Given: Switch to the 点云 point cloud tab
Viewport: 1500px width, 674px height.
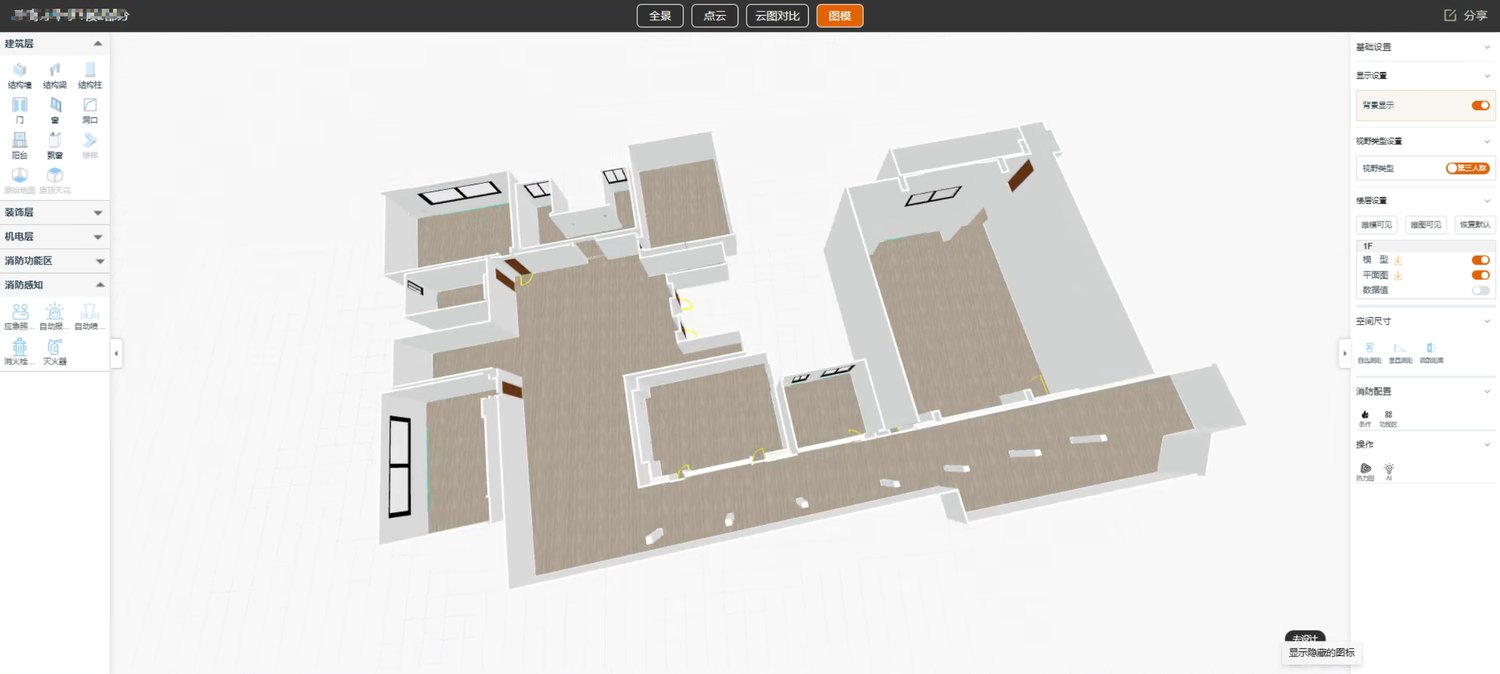Looking at the screenshot, I should pyautogui.click(x=715, y=16).
